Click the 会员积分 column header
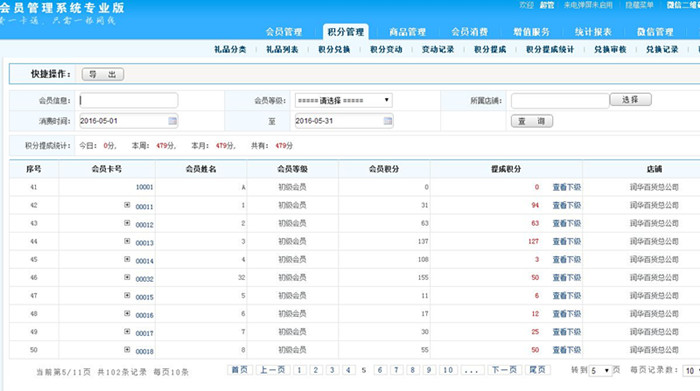 pyautogui.click(x=384, y=169)
